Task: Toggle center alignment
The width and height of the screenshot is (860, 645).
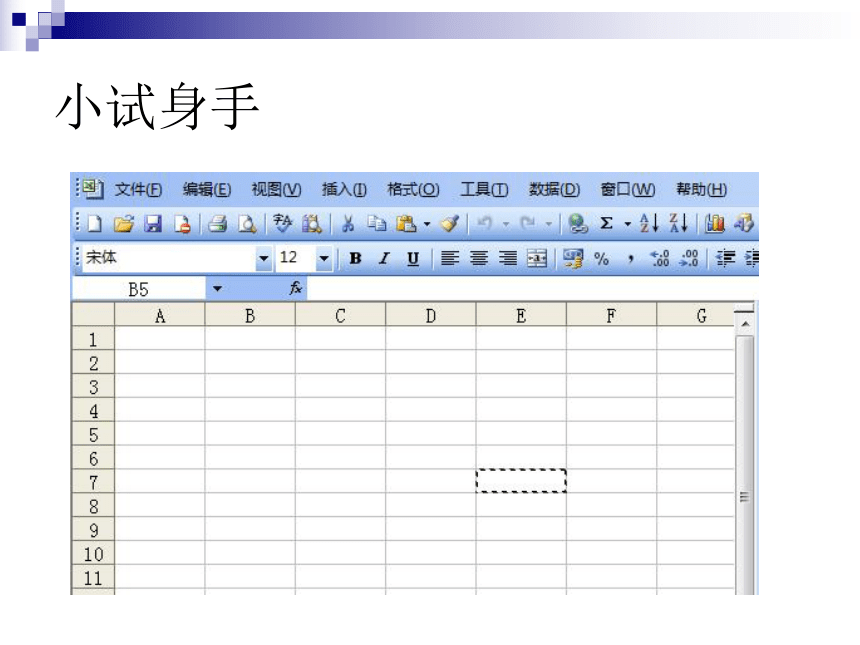Action: tap(479, 258)
